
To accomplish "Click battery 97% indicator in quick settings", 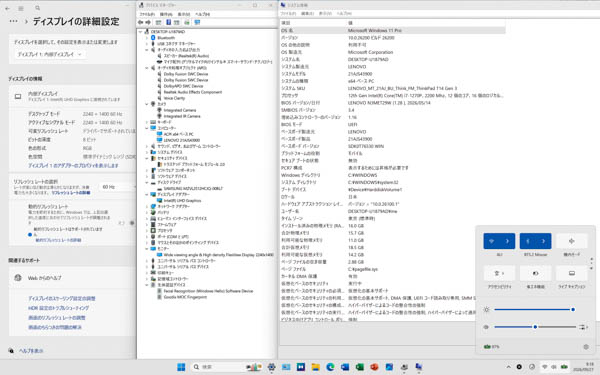I will coord(492,347).
